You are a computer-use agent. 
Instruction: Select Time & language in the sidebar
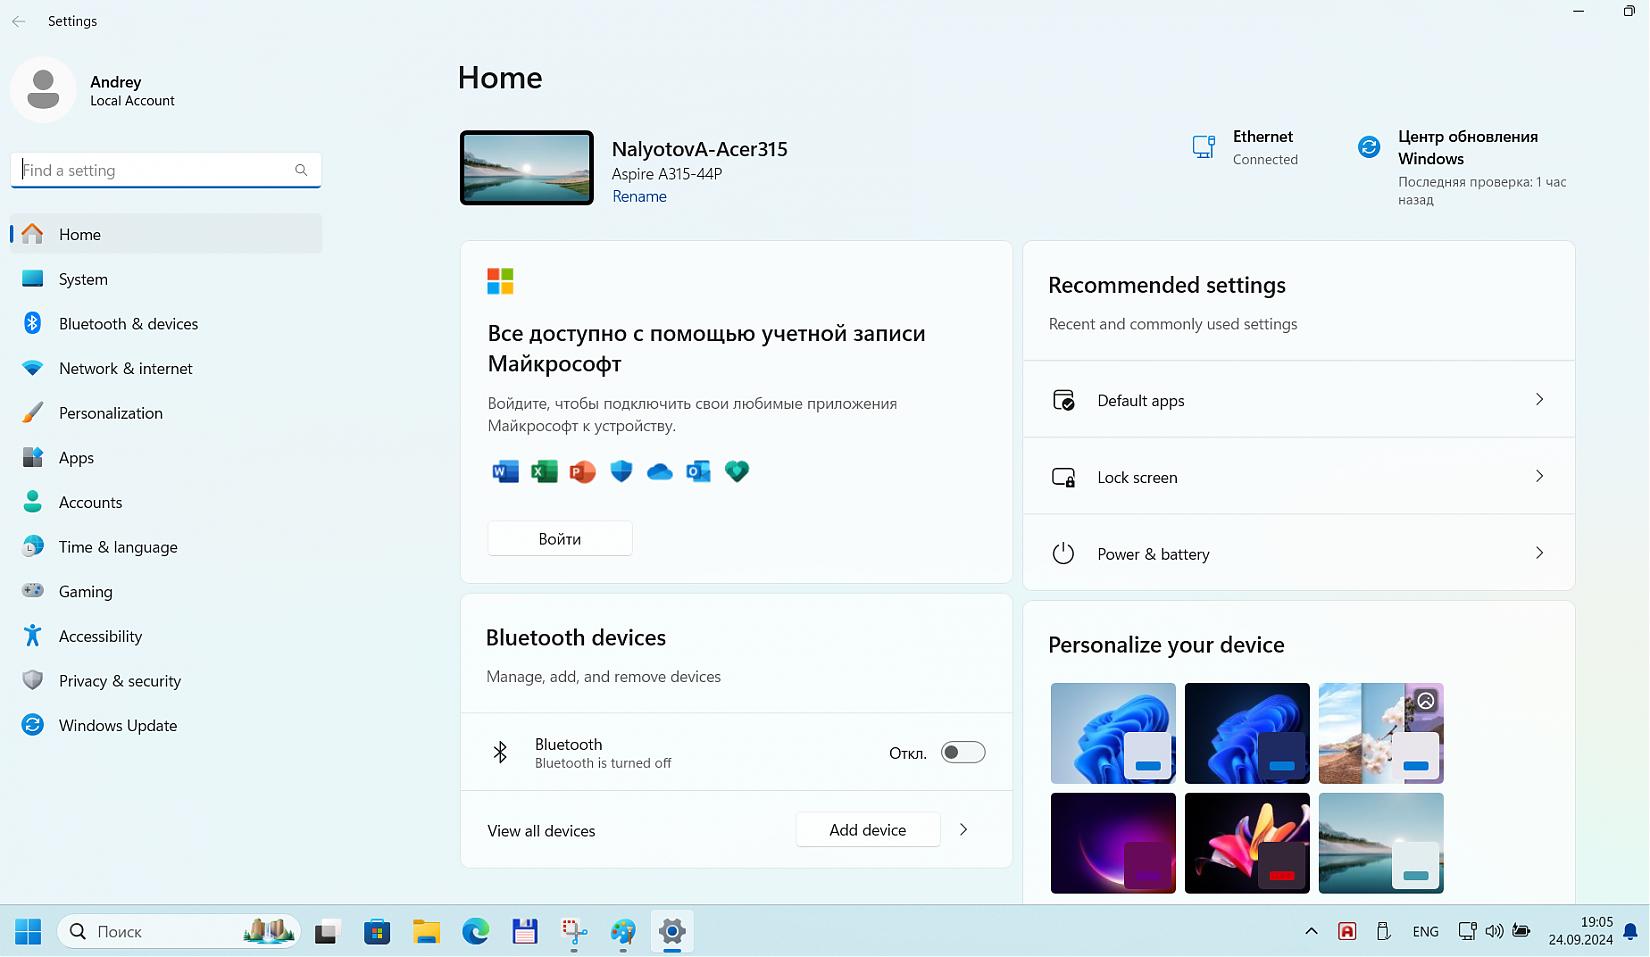tap(166, 547)
